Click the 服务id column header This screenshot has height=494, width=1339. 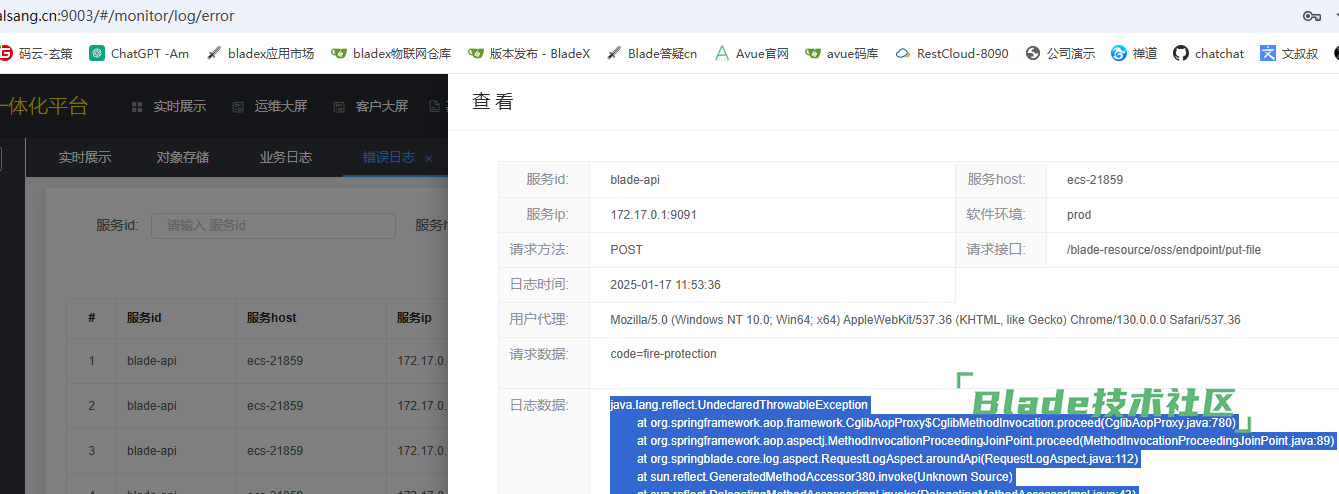pos(144,317)
